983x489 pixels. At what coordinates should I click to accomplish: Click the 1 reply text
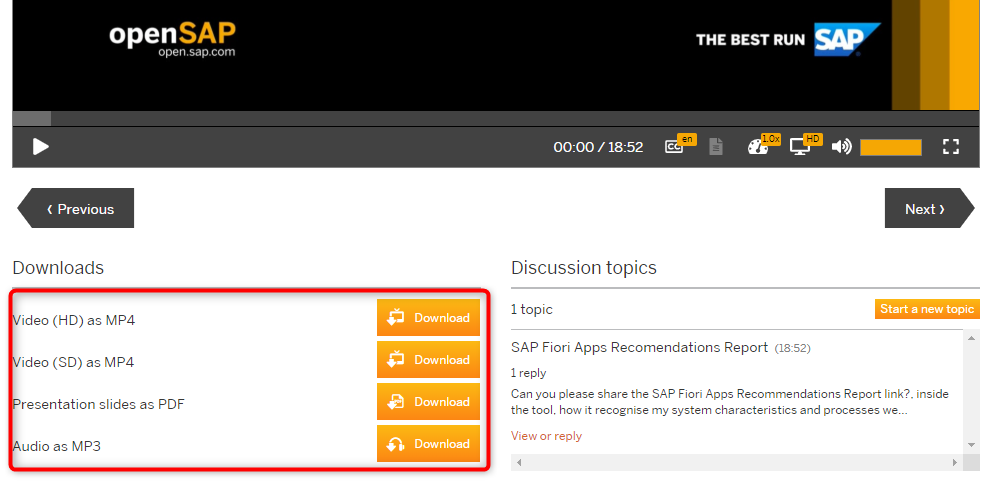pos(528,373)
